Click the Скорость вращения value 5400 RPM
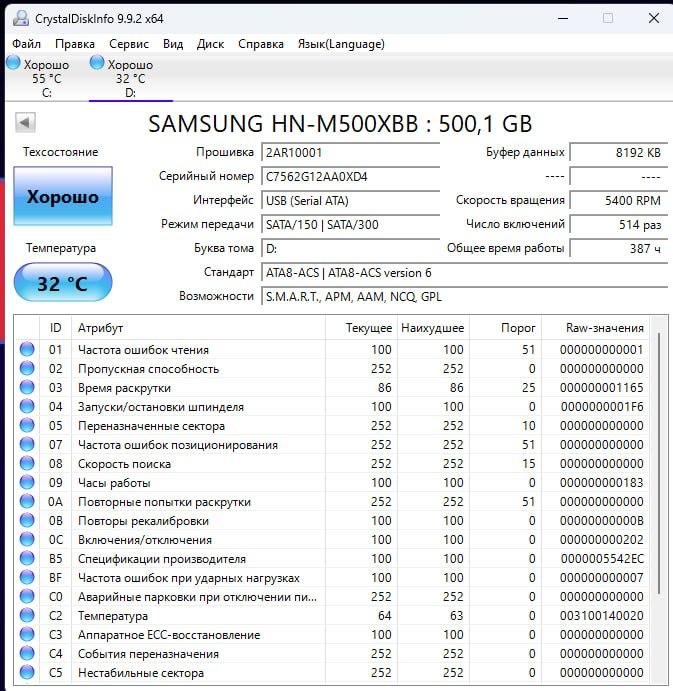Screen dimensions: 673x691 [619, 201]
